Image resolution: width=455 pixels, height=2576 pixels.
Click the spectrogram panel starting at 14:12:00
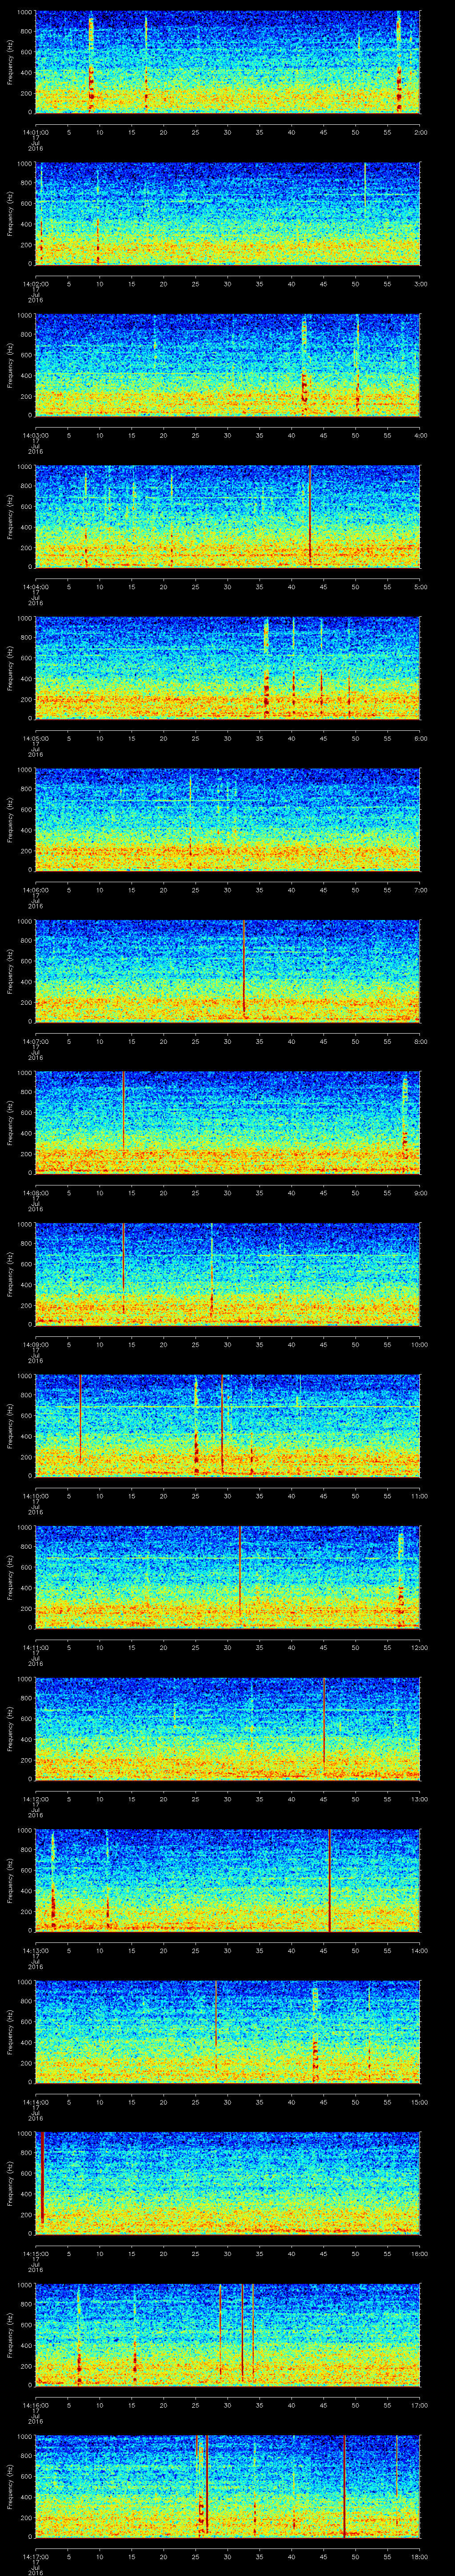click(x=227, y=1729)
